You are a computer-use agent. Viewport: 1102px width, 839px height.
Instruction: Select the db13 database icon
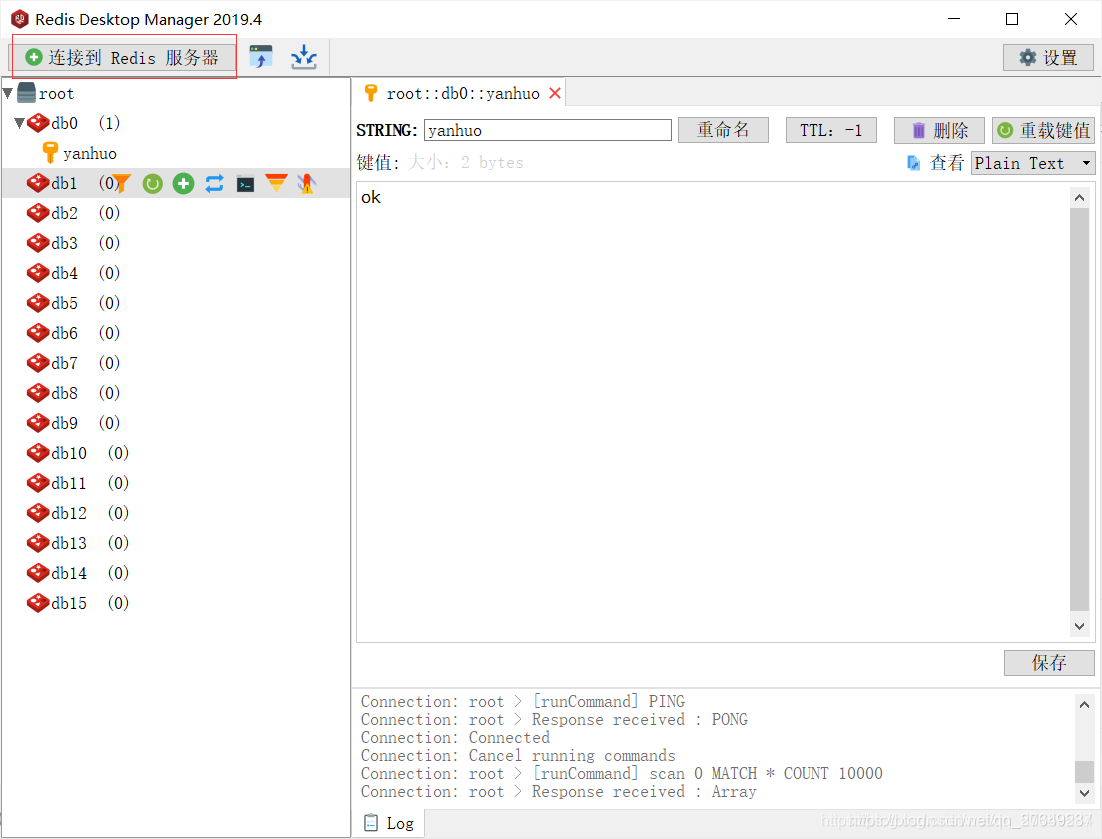pos(38,543)
